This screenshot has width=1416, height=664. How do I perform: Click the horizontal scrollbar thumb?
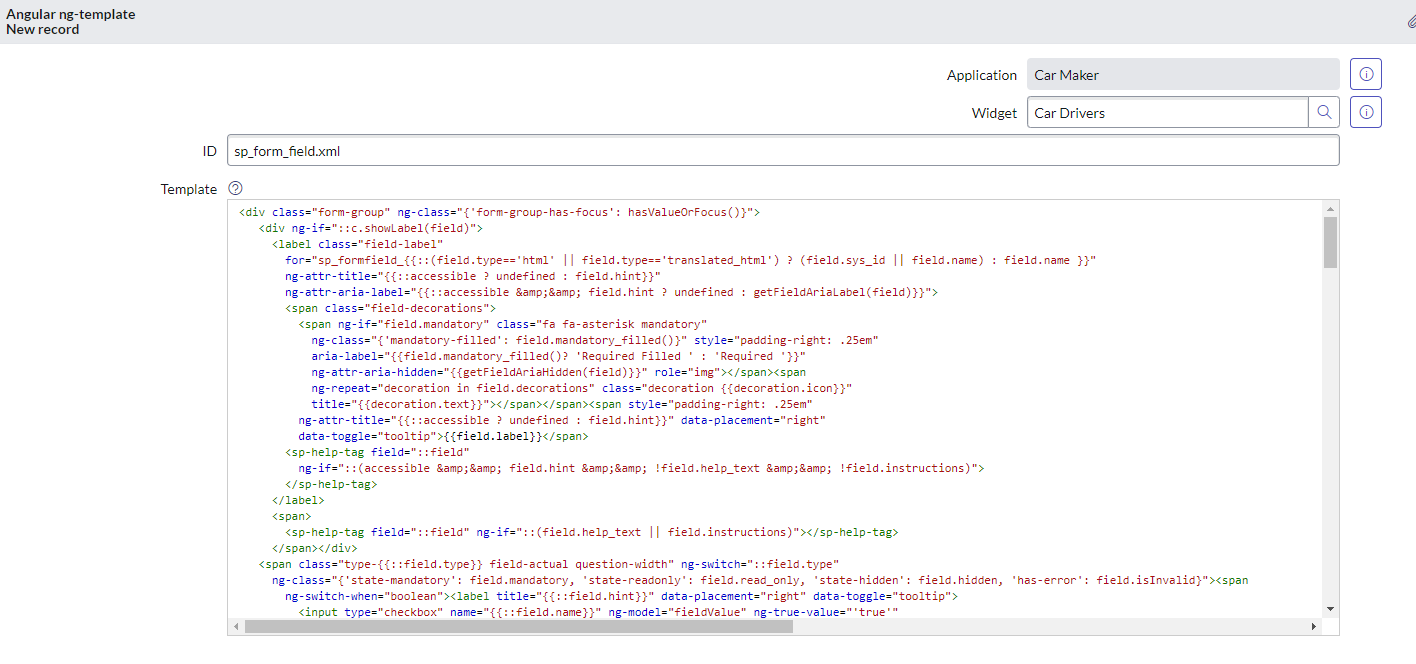click(518, 627)
